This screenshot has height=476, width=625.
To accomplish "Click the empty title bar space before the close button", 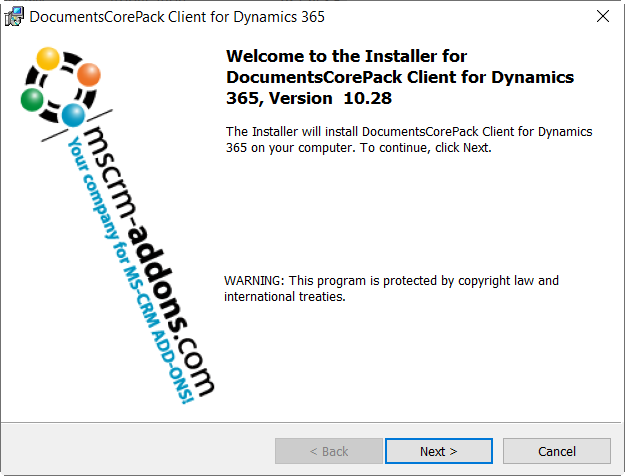I will tap(460, 17).
